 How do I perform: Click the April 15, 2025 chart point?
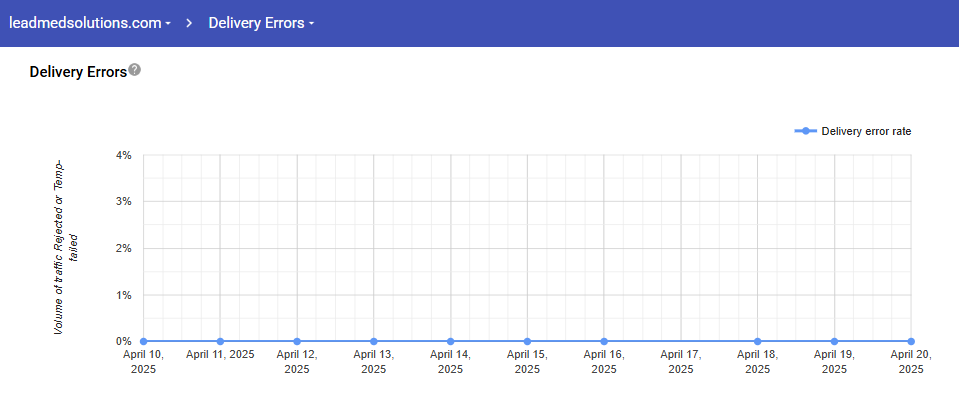[x=527, y=341]
